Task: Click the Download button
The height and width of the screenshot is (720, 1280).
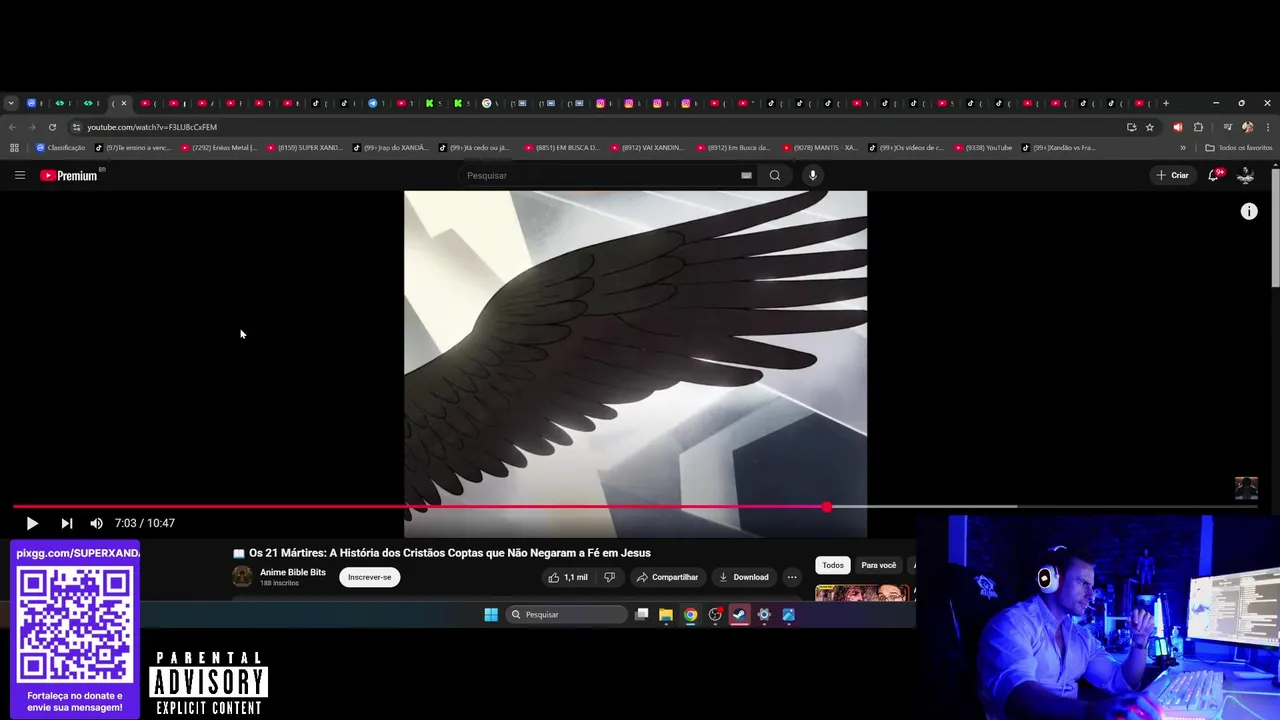Action: tap(744, 577)
